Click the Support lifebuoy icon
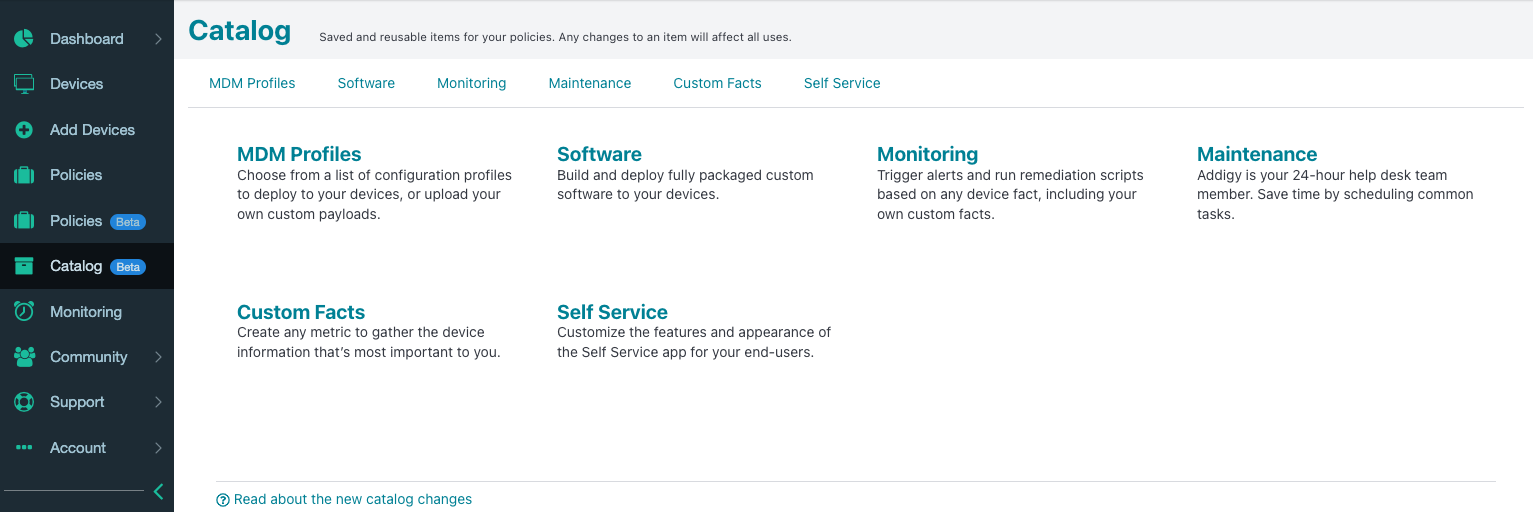 tap(24, 402)
